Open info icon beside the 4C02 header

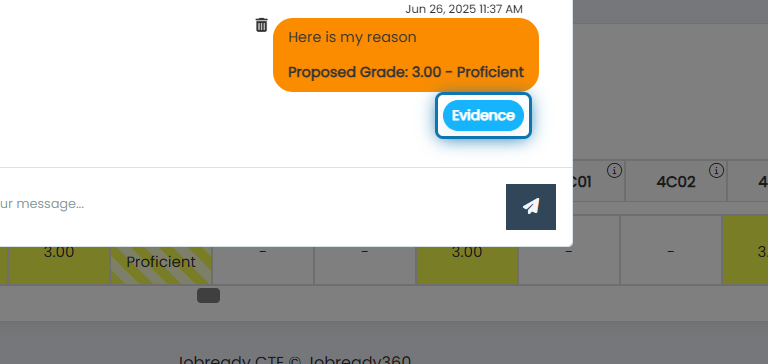tap(716, 170)
